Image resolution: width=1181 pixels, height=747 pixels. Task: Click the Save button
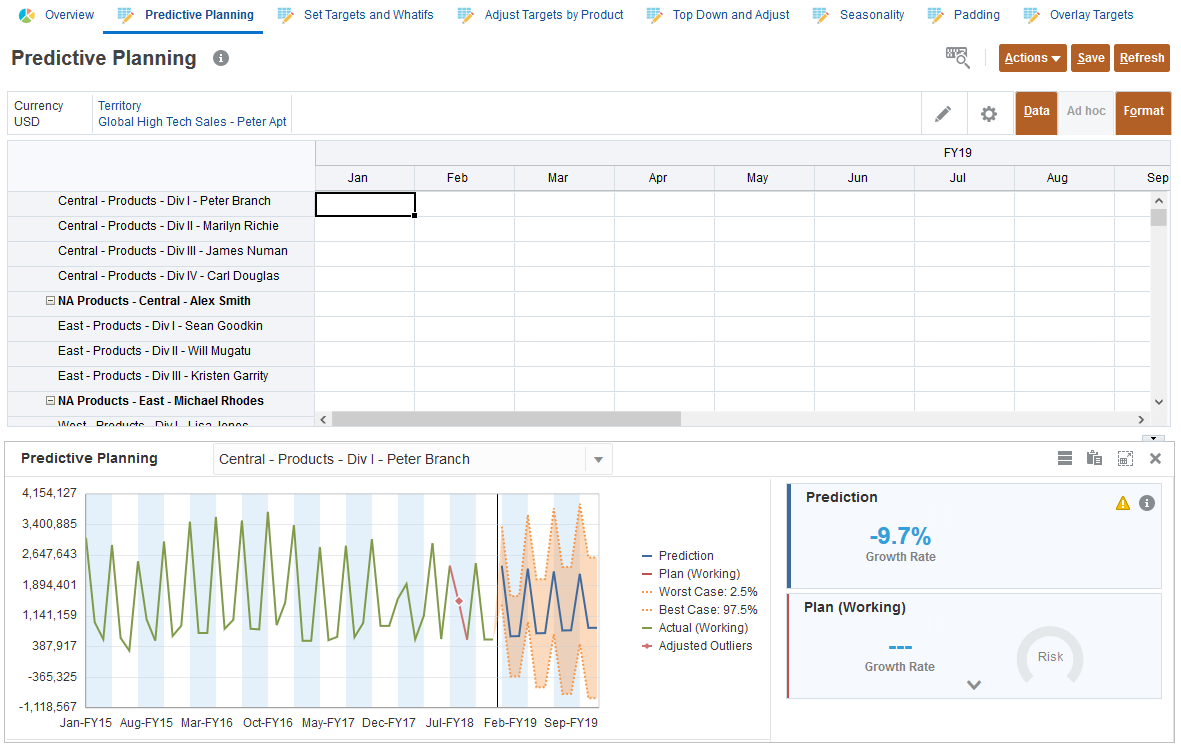(1091, 58)
